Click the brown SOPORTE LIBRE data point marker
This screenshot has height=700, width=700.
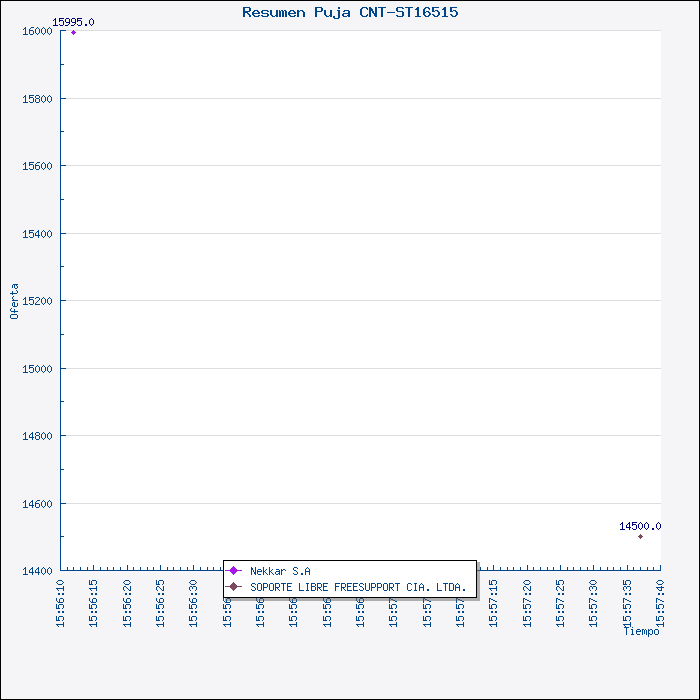pyautogui.click(x=640, y=537)
